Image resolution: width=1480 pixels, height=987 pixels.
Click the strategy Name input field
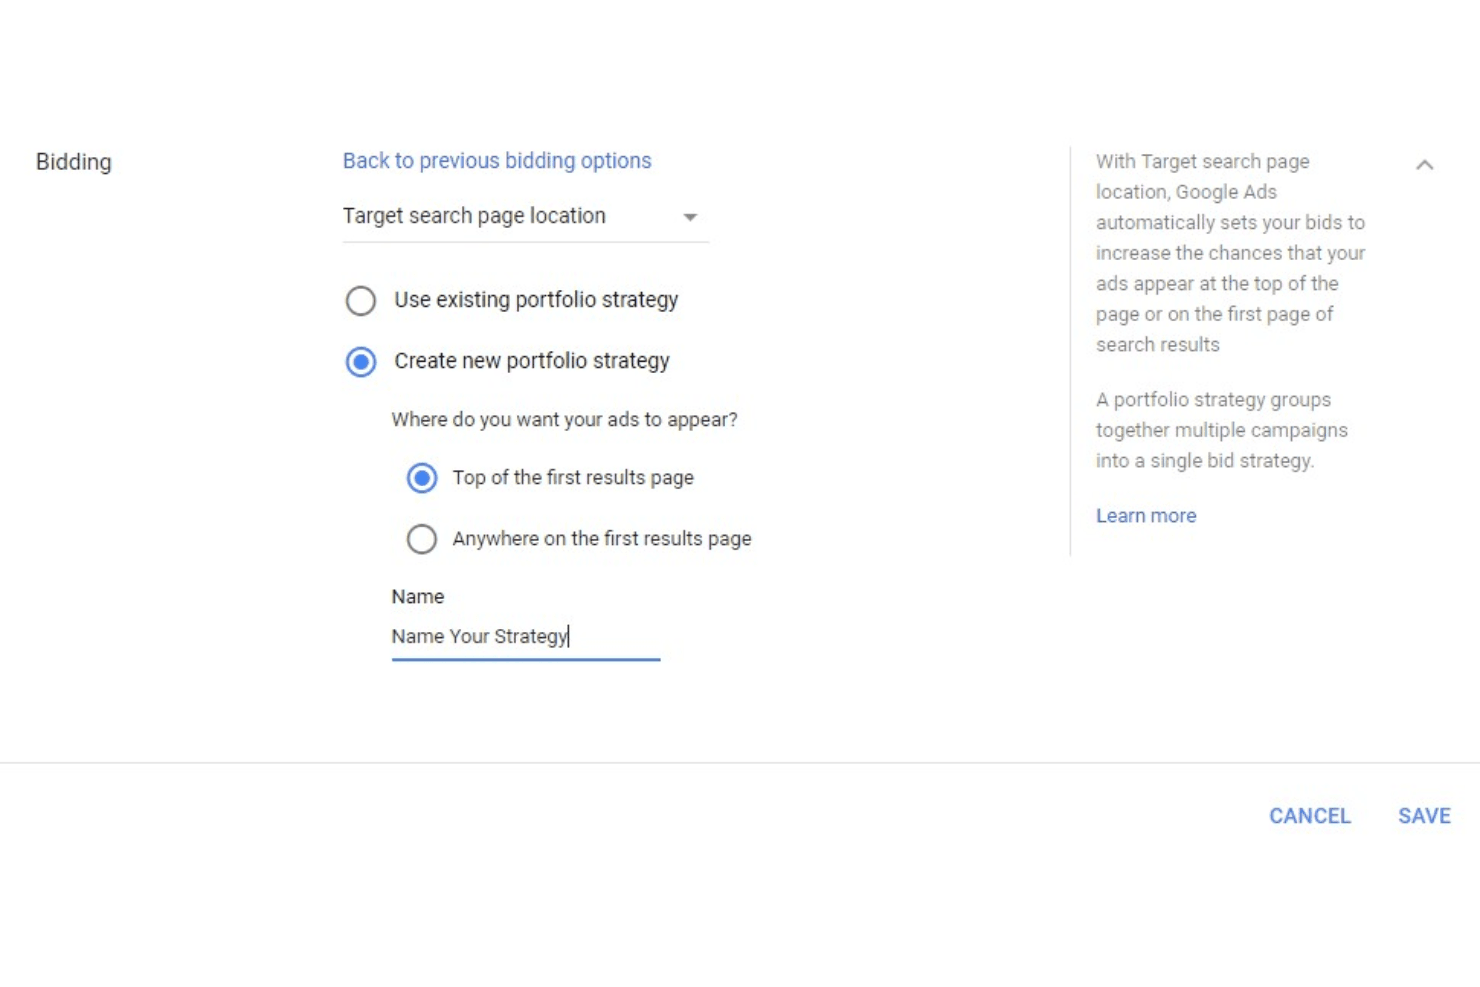pyautogui.click(x=526, y=637)
